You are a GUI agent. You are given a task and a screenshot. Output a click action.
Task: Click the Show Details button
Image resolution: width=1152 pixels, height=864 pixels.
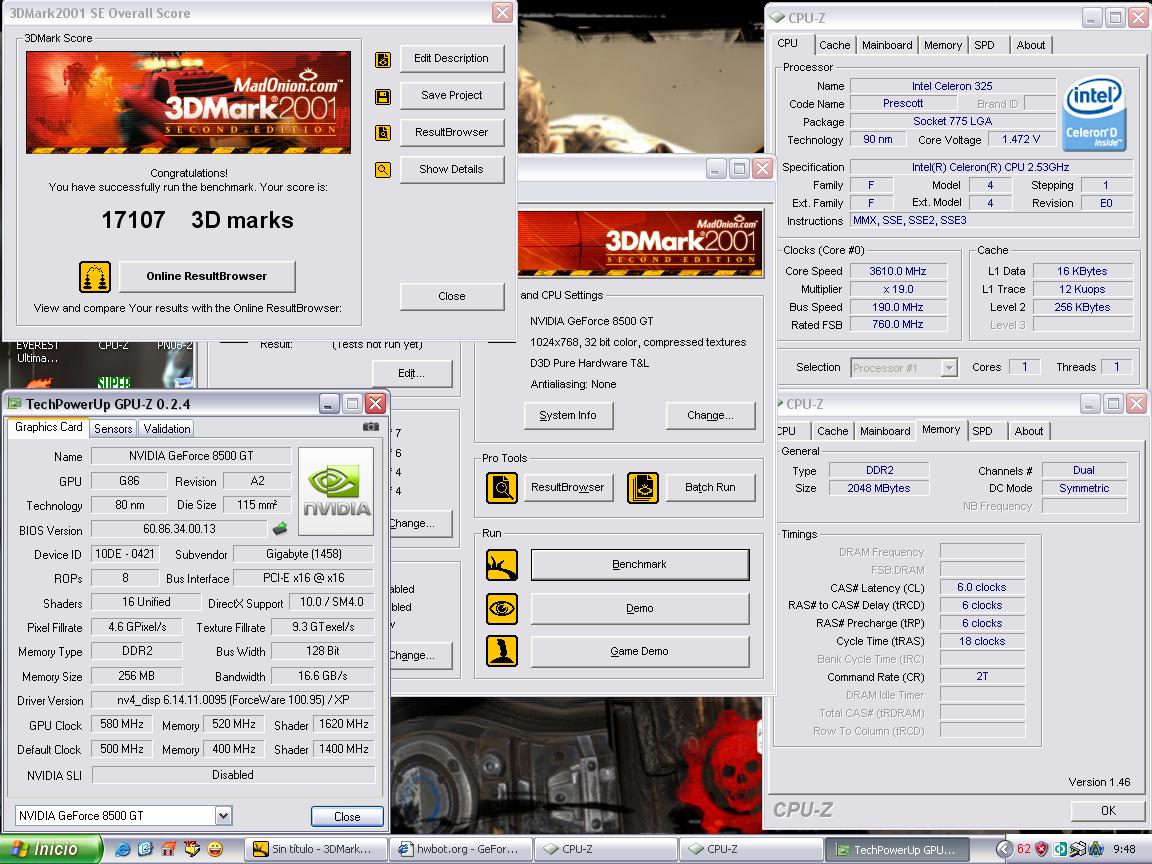[x=451, y=169]
